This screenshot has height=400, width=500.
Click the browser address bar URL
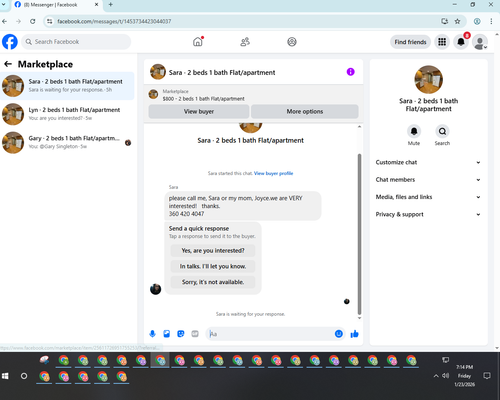[x=114, y=21]
